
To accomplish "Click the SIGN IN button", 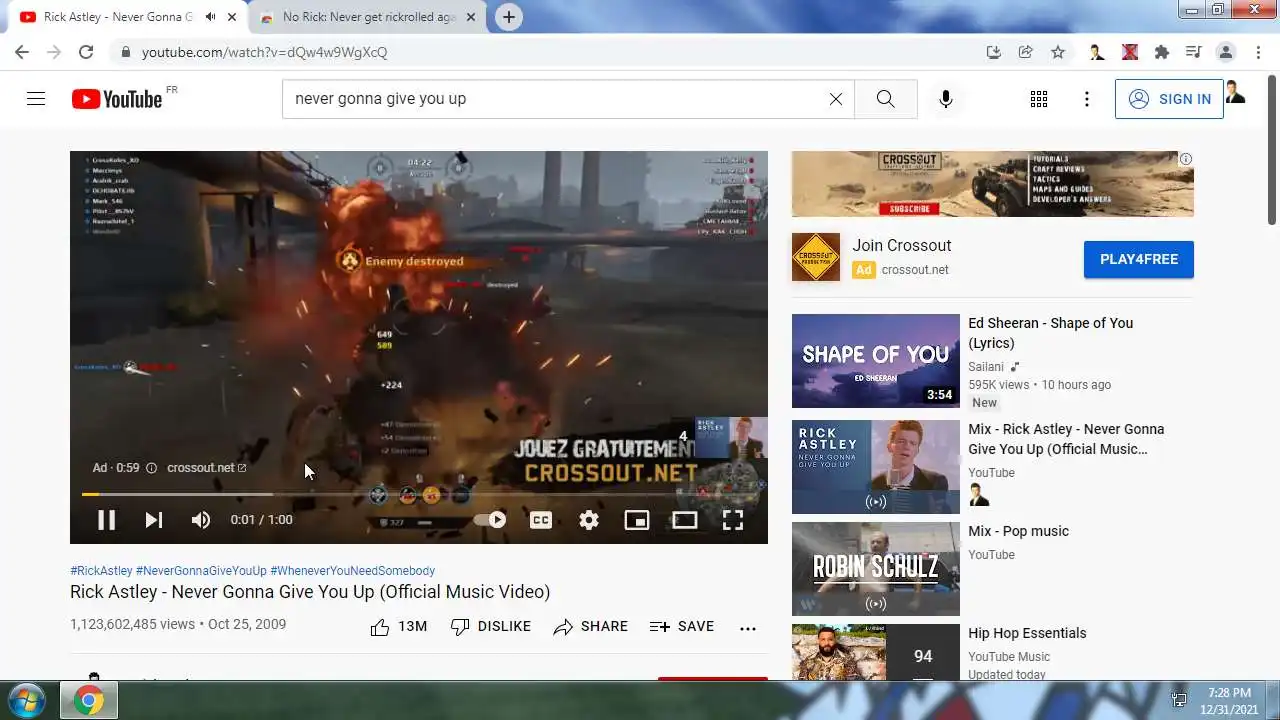I will pyautogui.click(x=1169, y=99).
